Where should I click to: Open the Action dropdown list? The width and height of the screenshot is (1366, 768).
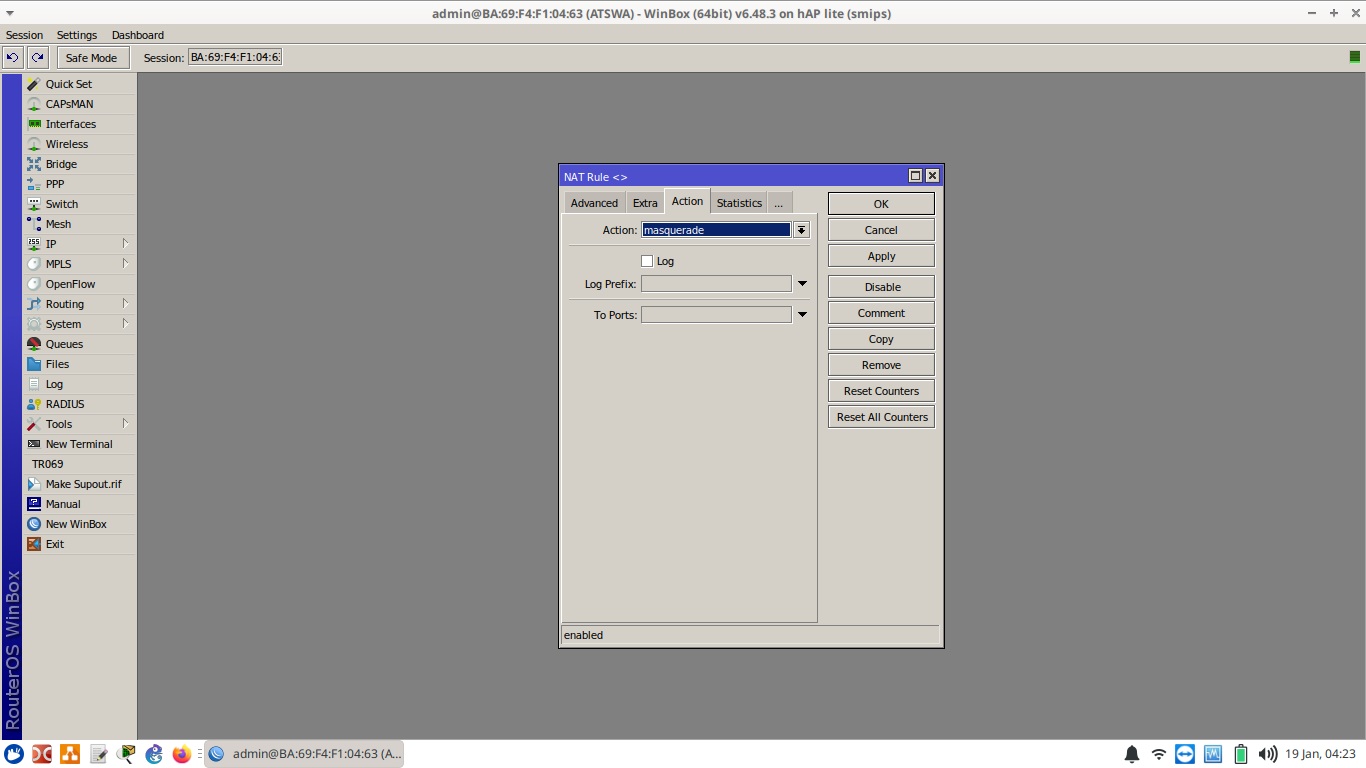pos(801,230)
